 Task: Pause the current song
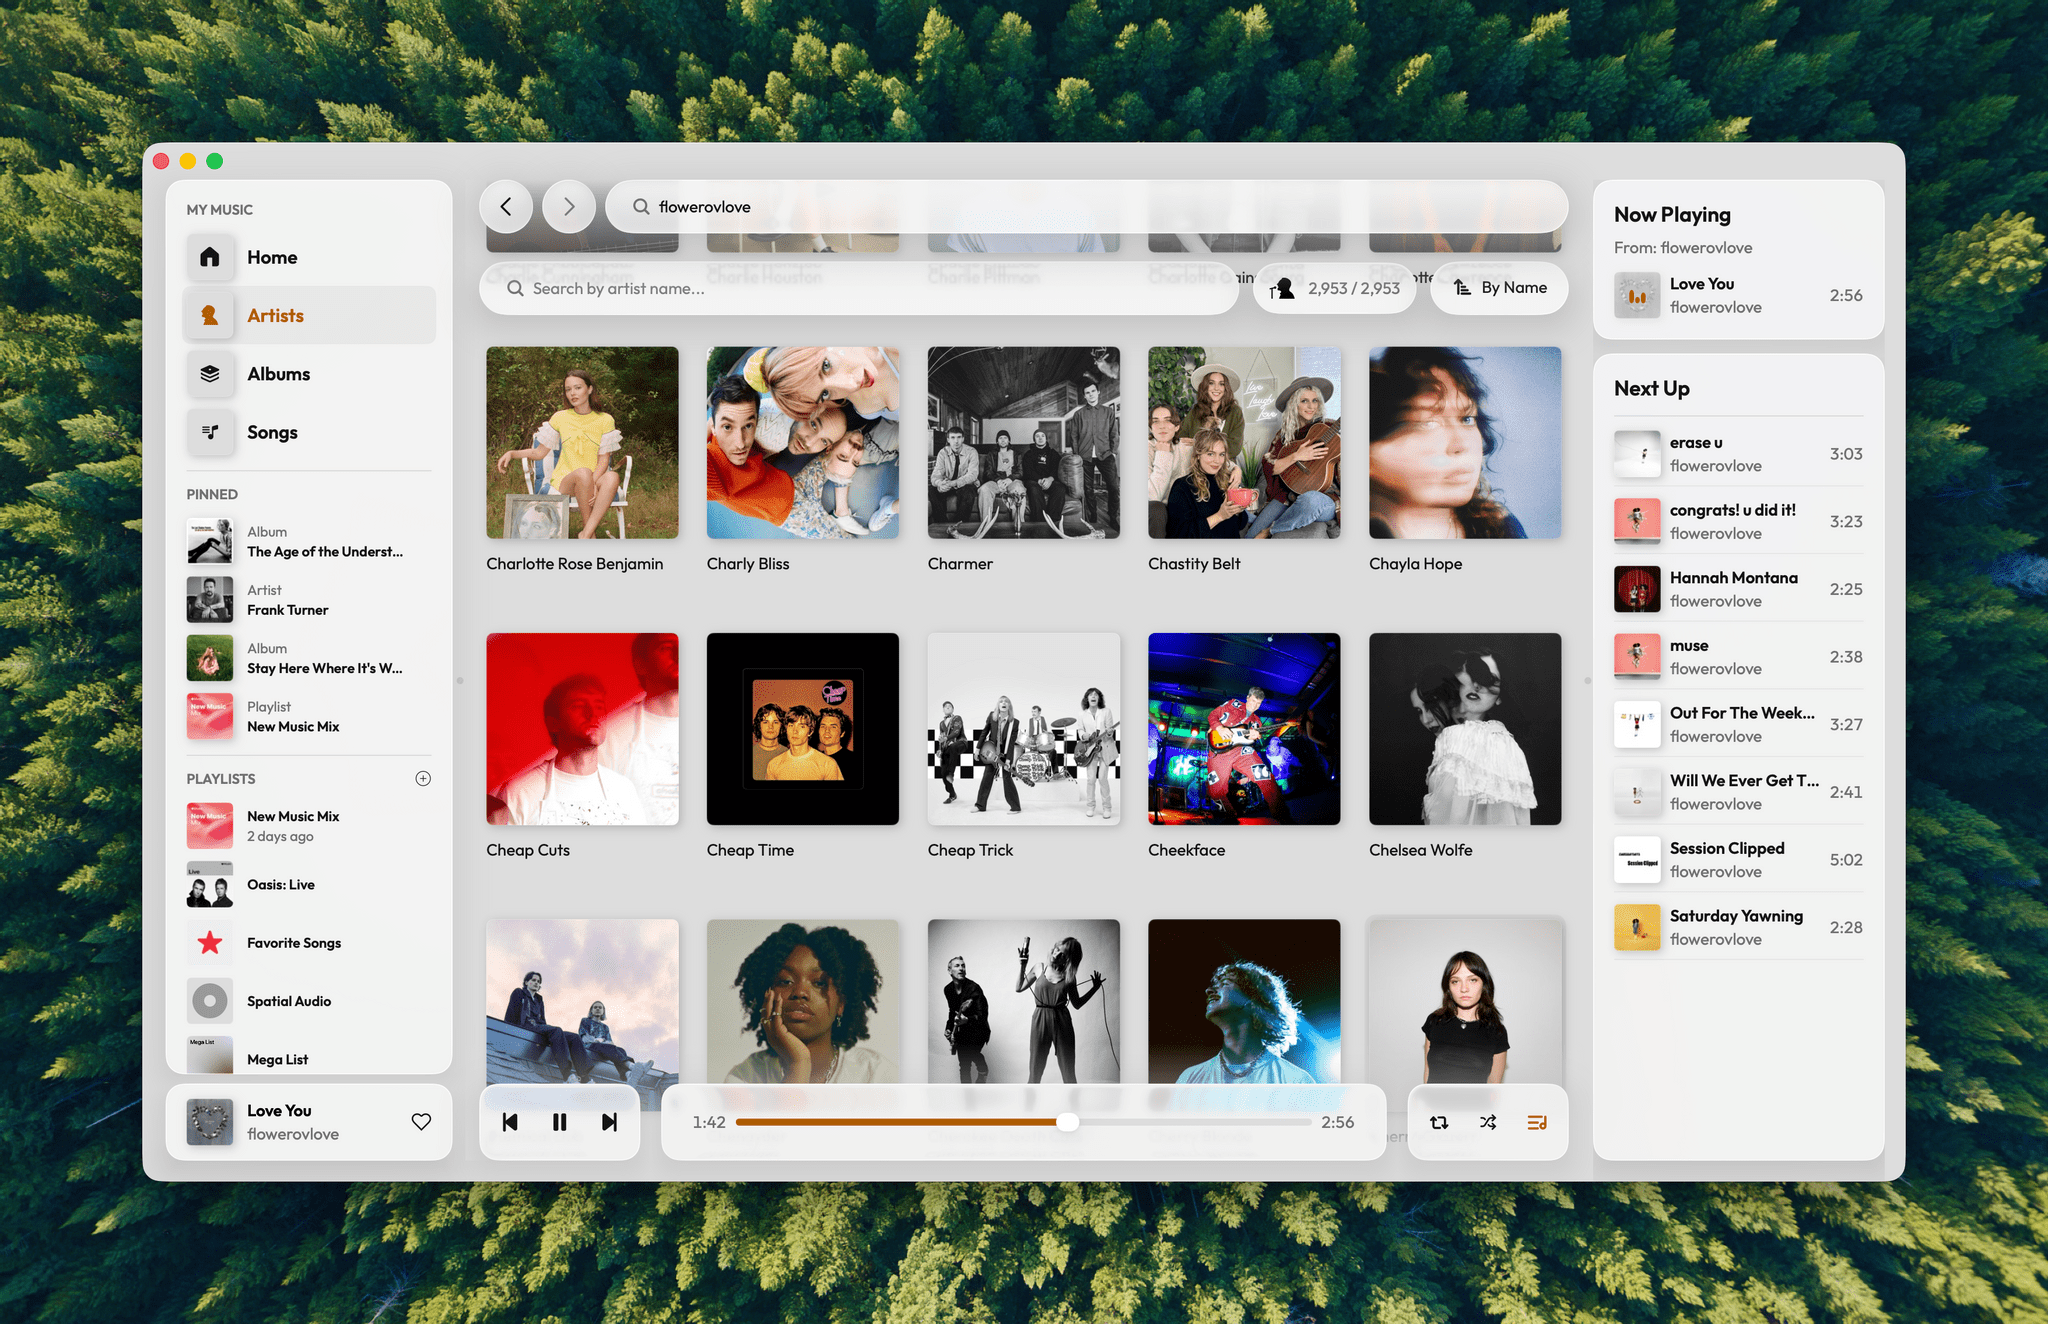(559, 1122)
